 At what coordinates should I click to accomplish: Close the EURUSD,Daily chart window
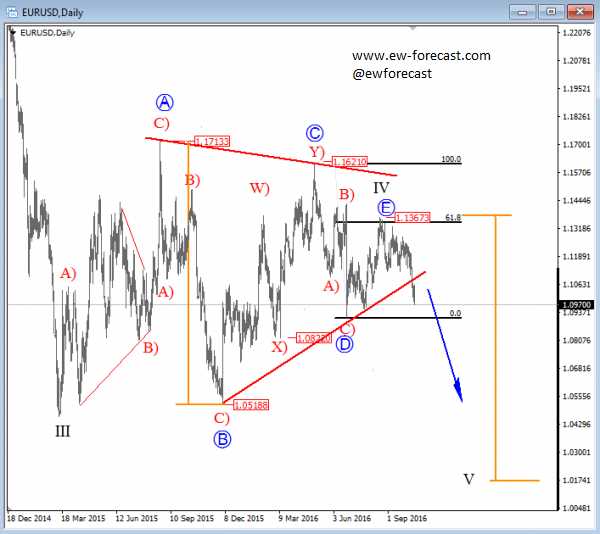(581, 10)
